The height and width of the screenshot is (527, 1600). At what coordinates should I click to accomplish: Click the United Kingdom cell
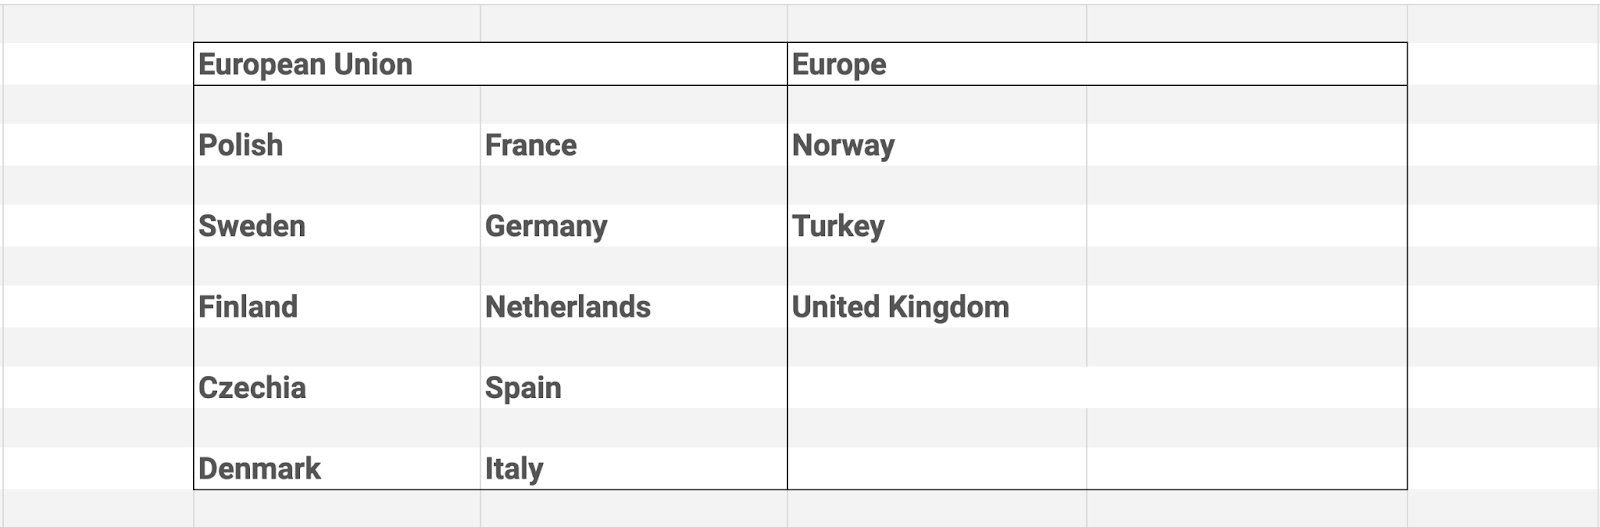(x=937, y=307)
